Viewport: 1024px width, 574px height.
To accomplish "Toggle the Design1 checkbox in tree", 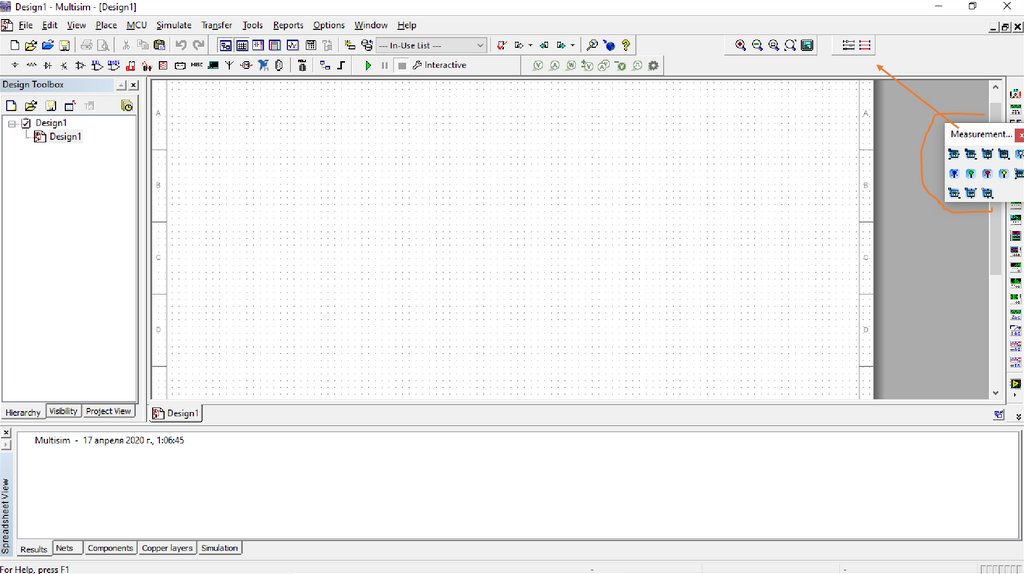I will point(26,123).
